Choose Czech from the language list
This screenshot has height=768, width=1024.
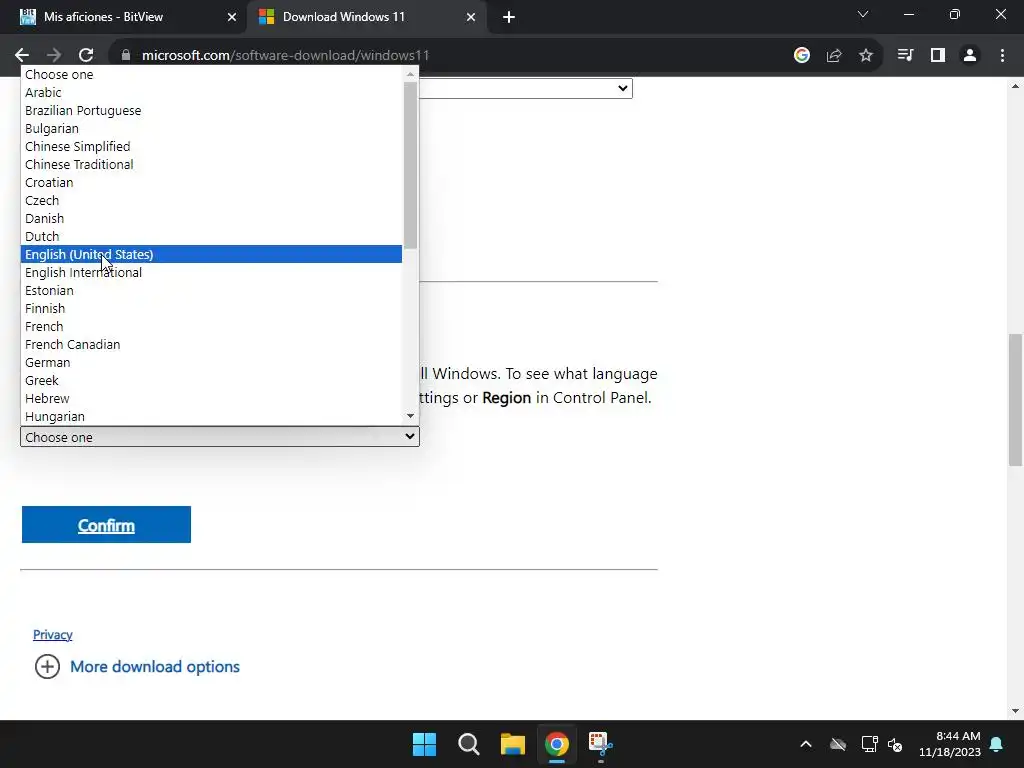point(212,200)
